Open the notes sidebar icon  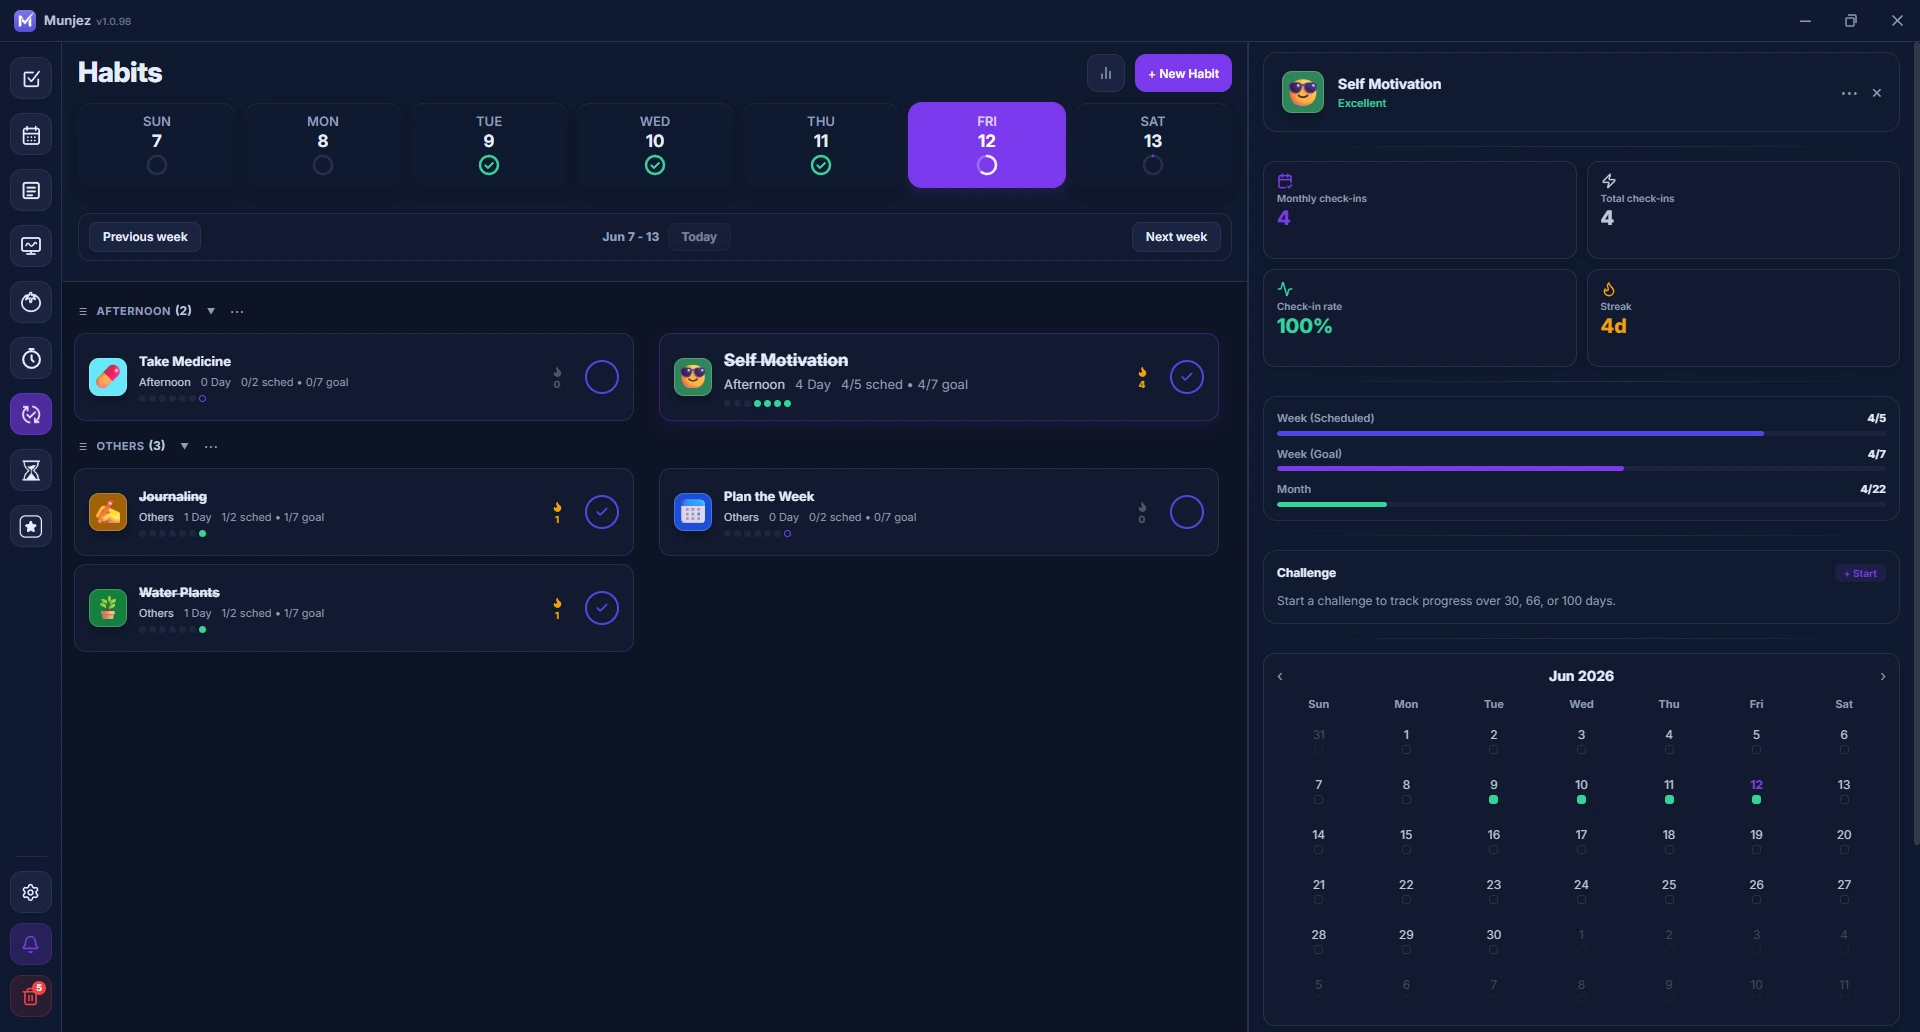[x=31, y=191]
